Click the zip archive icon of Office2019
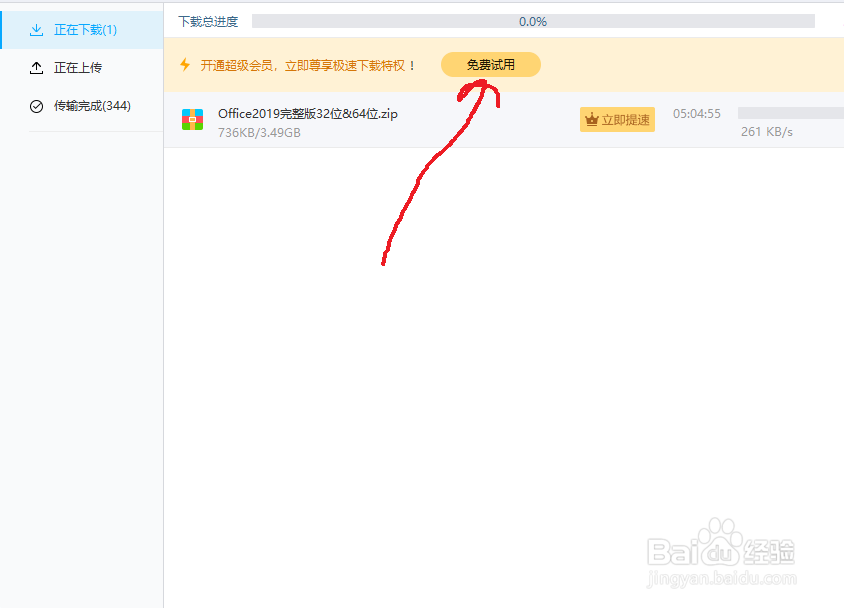Viewport: 844px width, 608px height. click(192, 119)
